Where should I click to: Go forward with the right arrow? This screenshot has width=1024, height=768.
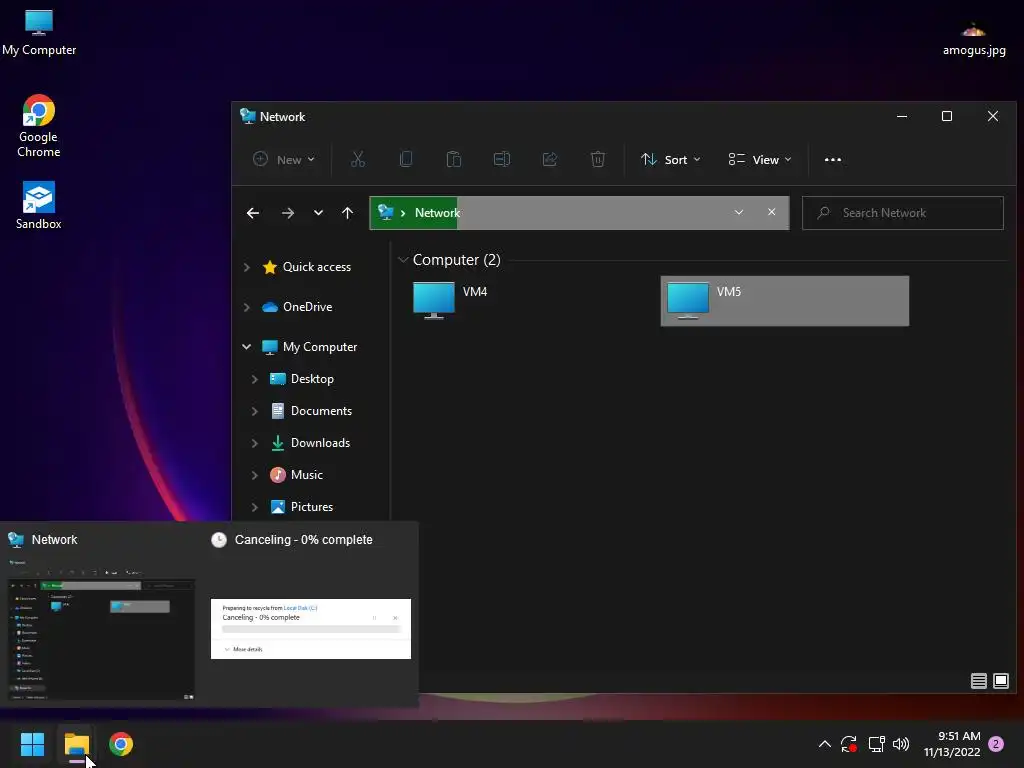pyautogui.click(x=287, y=213)
